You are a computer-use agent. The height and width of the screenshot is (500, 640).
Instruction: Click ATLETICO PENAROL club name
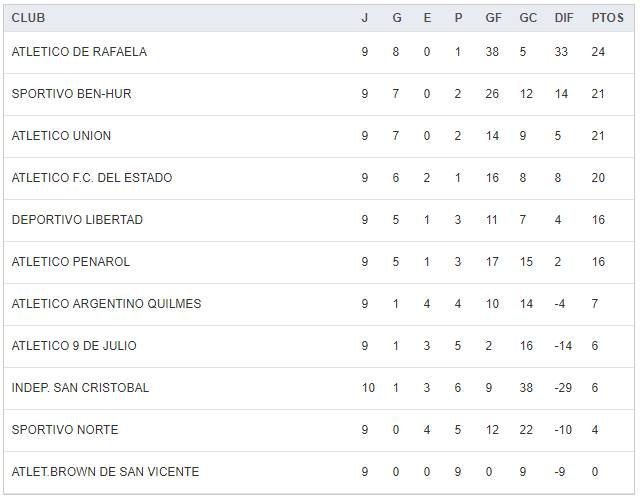(71, 262)
